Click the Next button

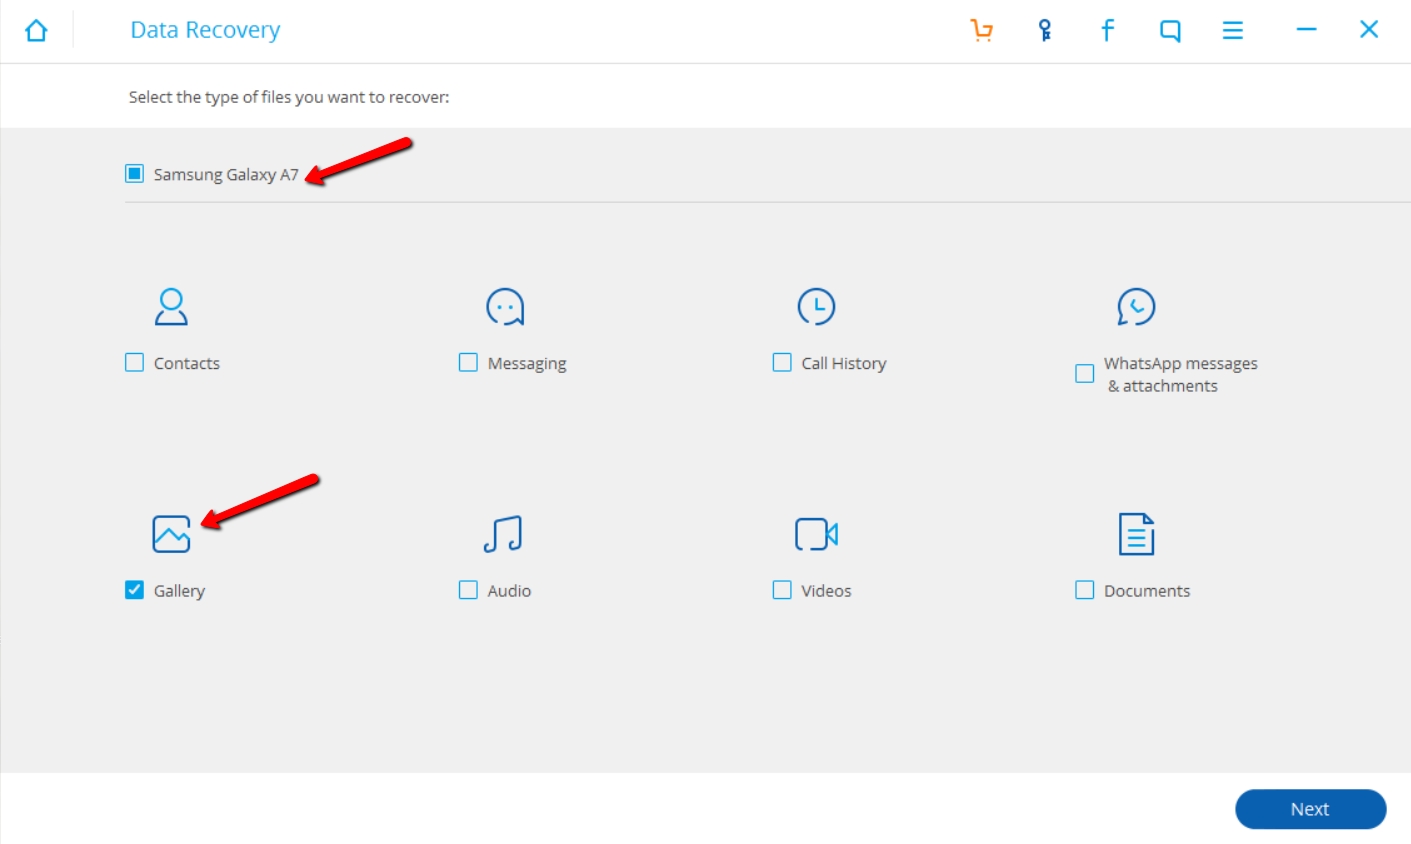pyautogui.click(x=1310, y=809)
